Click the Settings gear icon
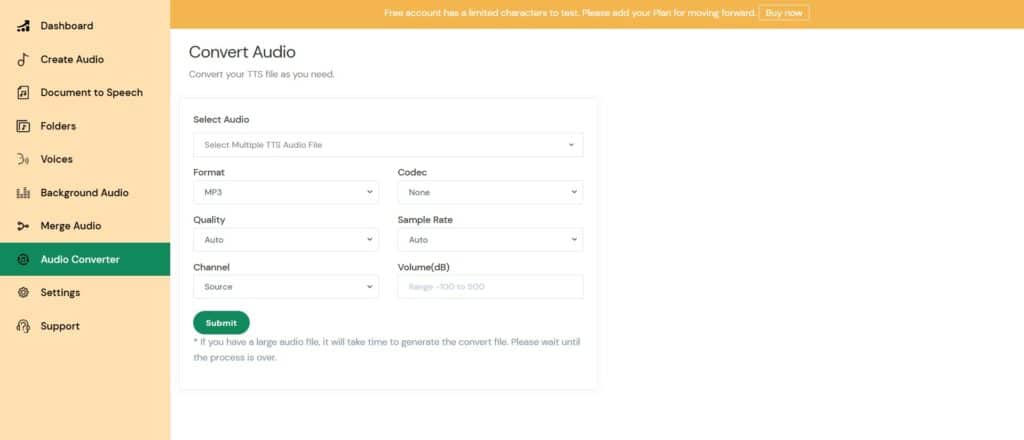 pos(23,292)
